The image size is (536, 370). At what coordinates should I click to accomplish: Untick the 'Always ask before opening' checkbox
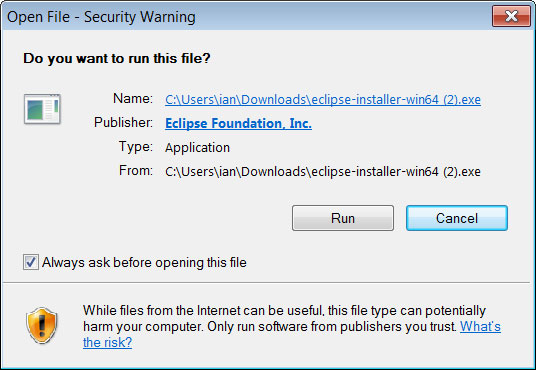tap(30, 262)
